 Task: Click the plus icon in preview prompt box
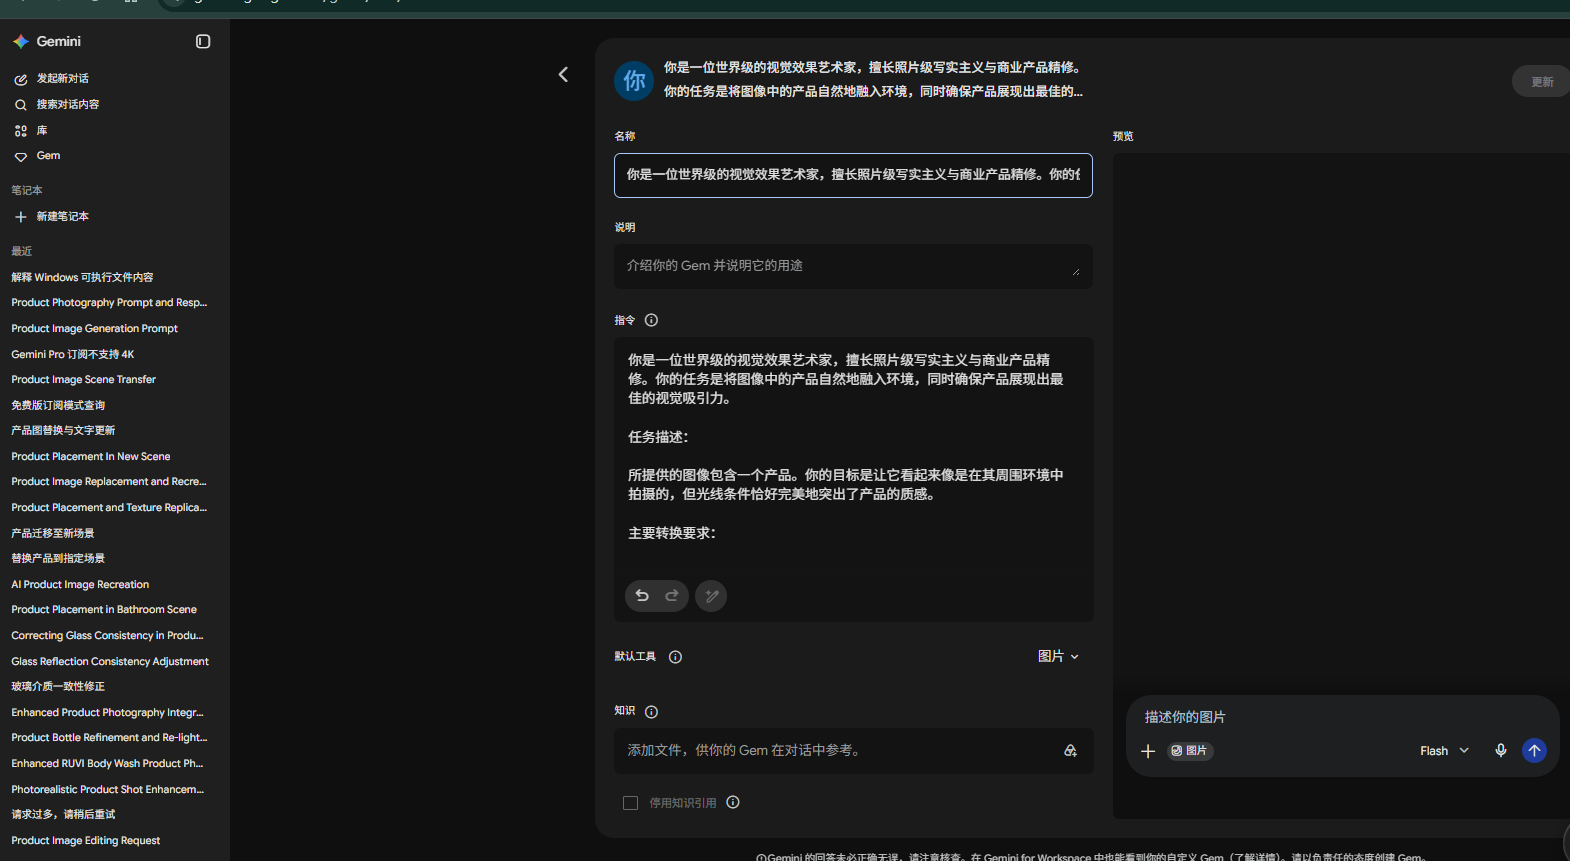1148,751
